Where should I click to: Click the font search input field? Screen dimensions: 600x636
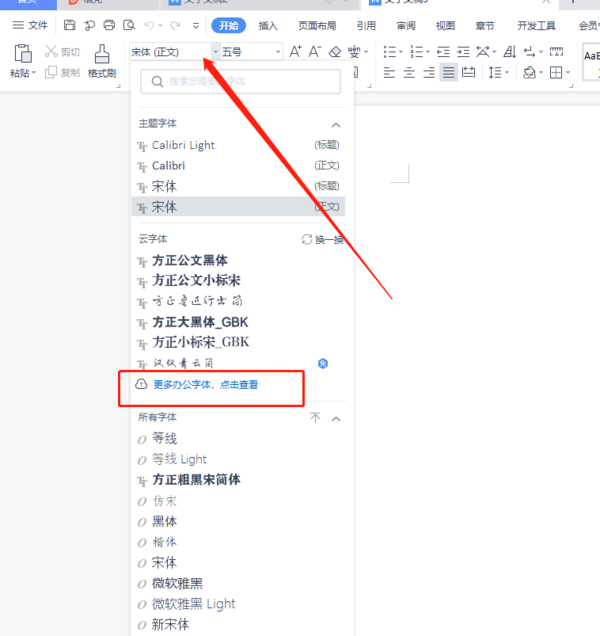(240, 81)
